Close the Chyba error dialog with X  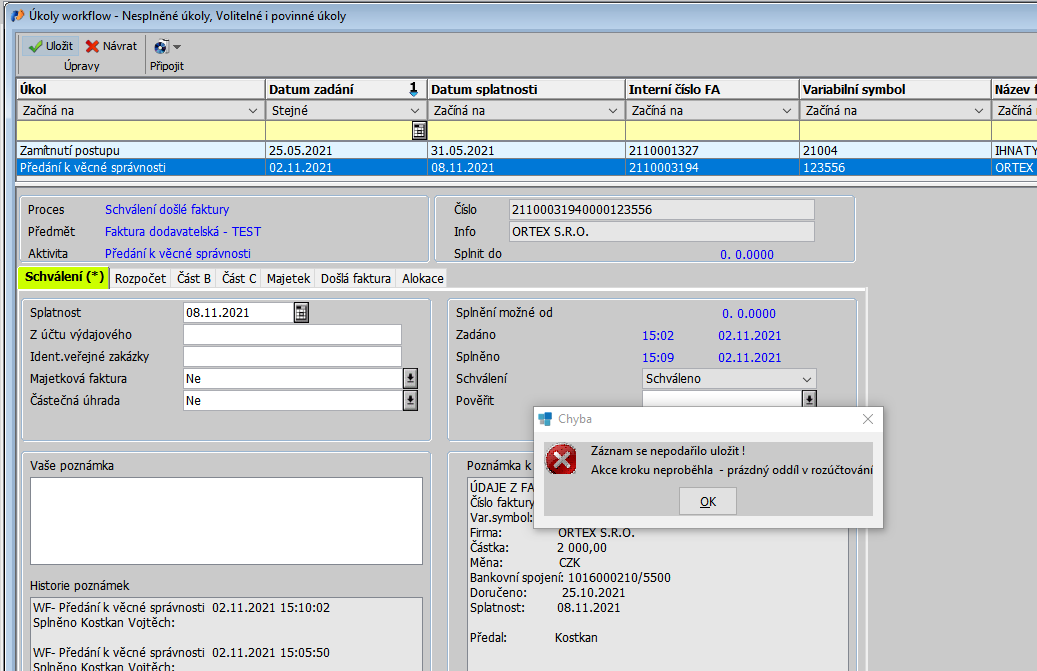coord(867,419)
